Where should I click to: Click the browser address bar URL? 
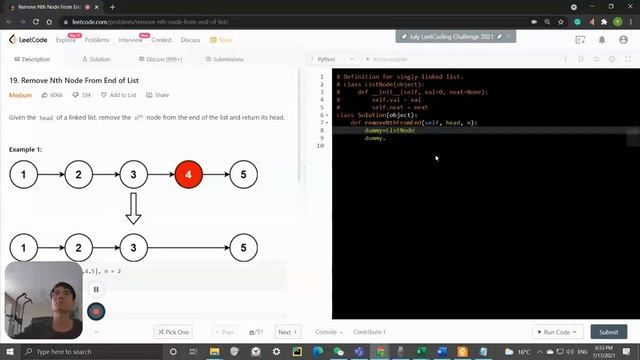[150, 22]
